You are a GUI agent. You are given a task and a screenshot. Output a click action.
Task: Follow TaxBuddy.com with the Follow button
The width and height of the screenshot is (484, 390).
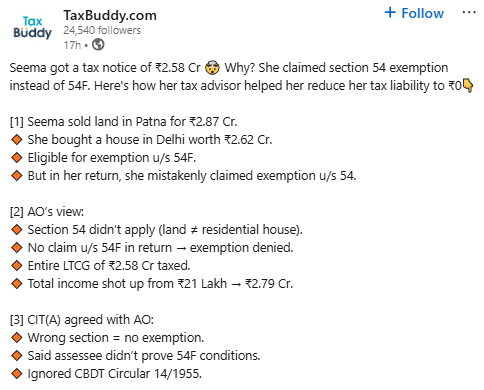click(x=414, y=13)
